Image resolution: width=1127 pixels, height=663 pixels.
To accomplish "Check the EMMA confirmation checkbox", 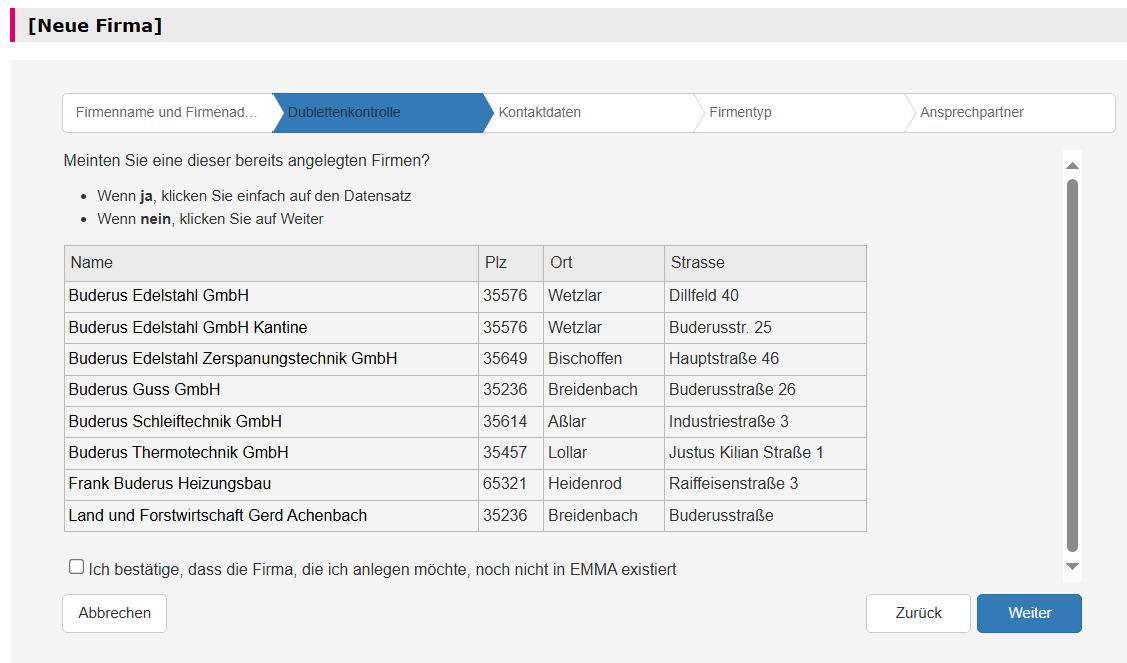I will point(76,567).
